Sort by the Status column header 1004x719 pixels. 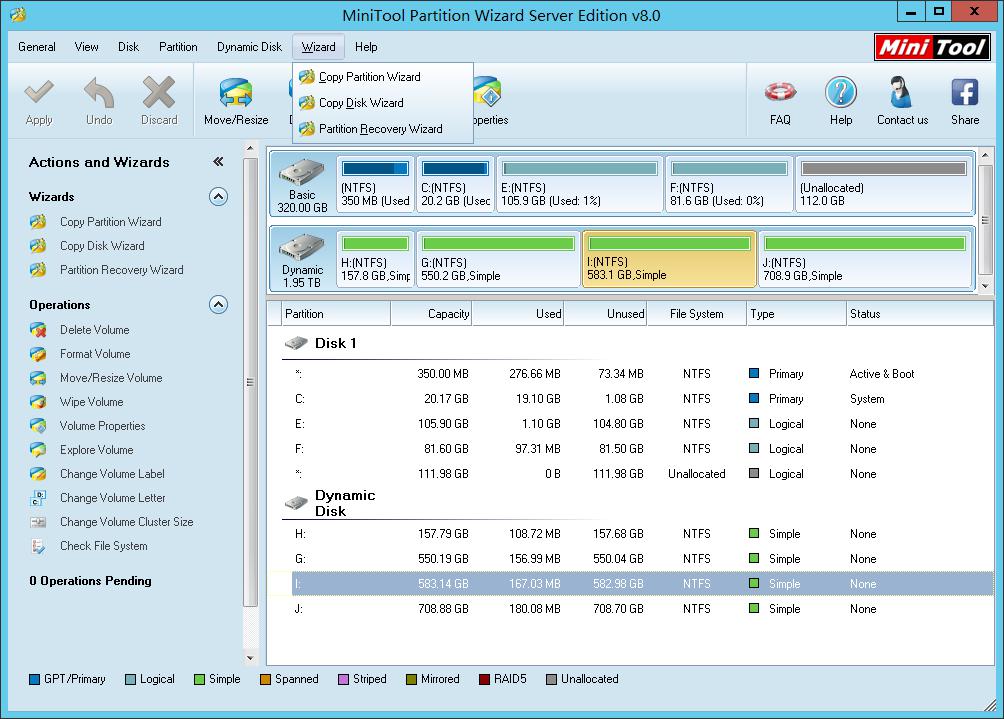point(919,314)
